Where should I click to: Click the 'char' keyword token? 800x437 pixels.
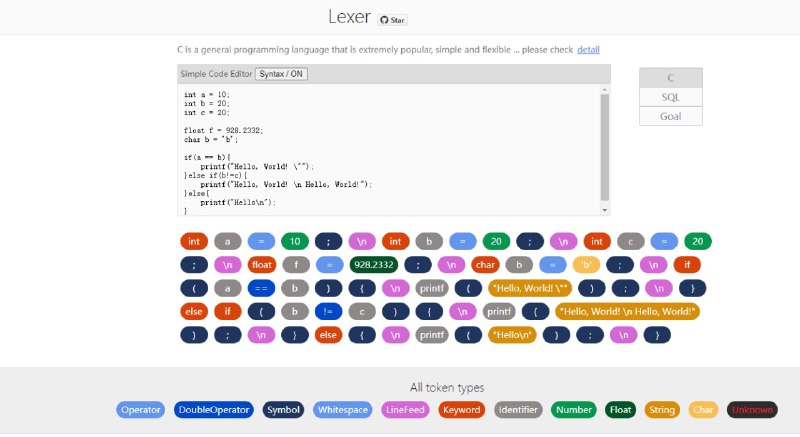486,265
